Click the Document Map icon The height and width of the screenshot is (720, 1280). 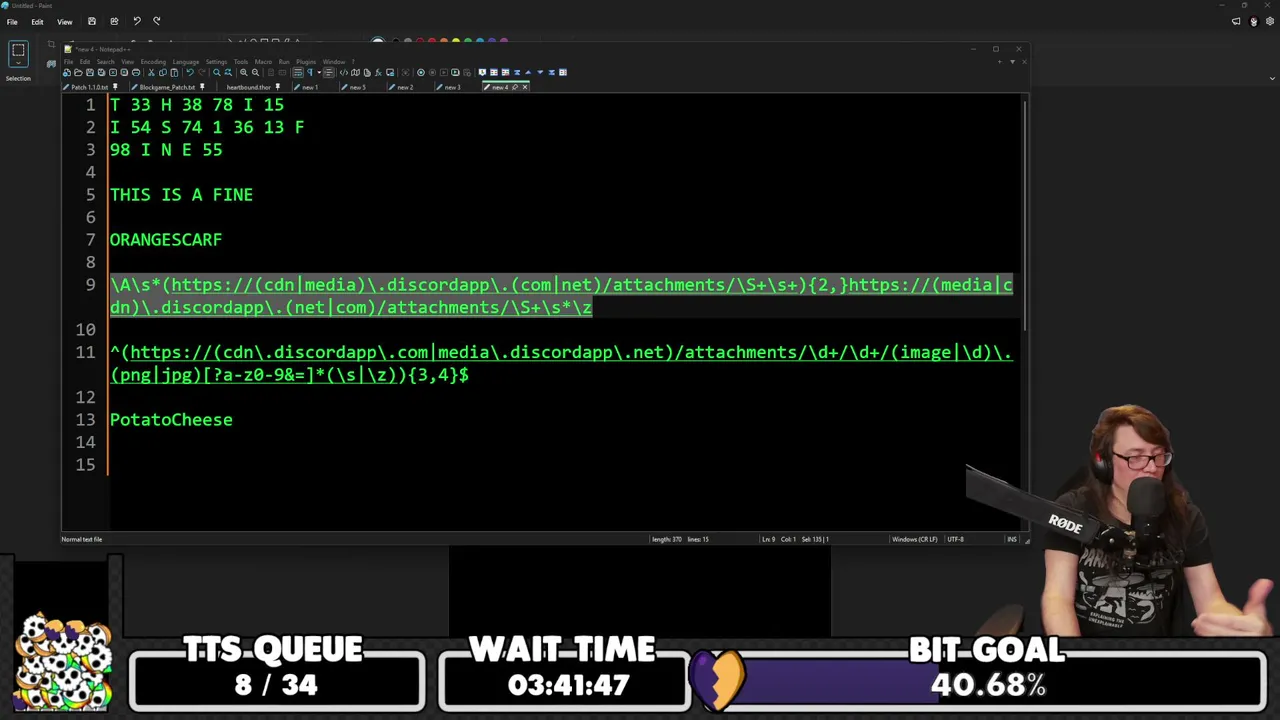point(355,72)
